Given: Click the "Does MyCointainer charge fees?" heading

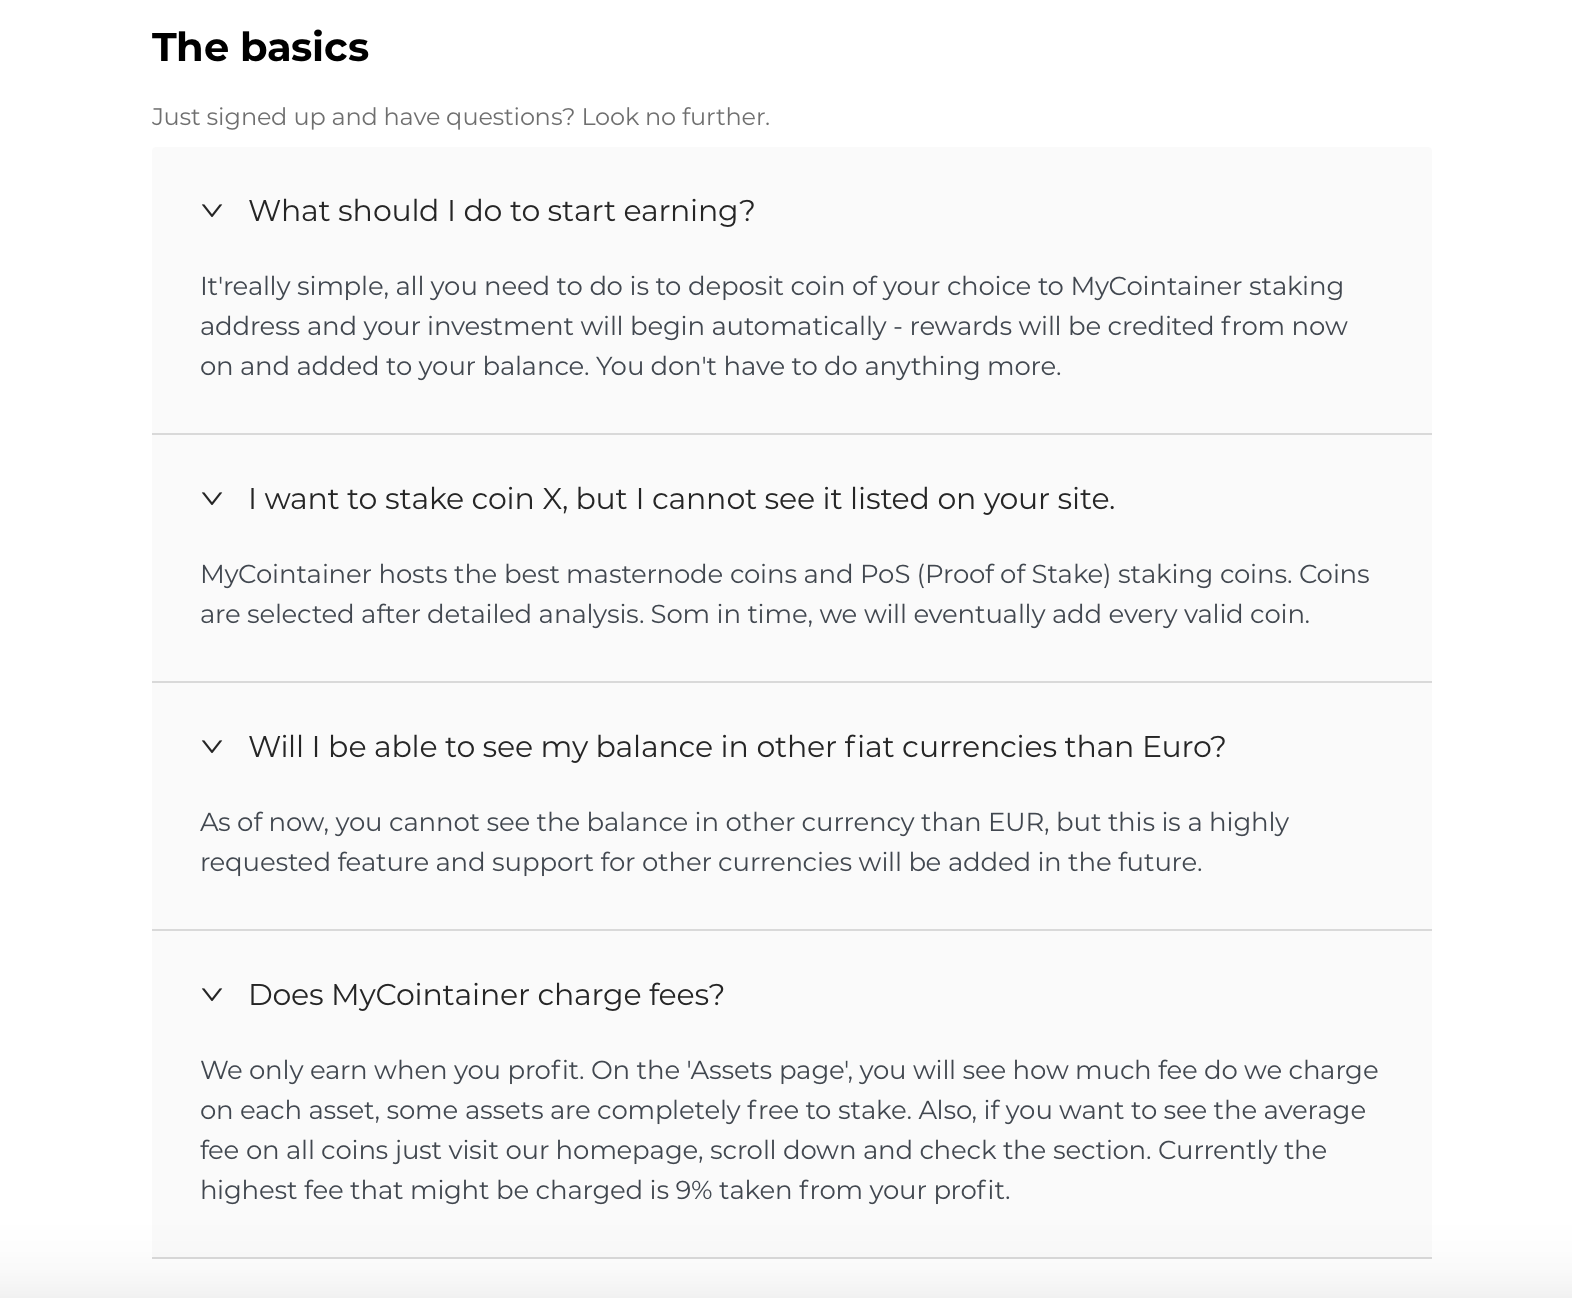Looking at the screenshot, I should pos(486,995).
